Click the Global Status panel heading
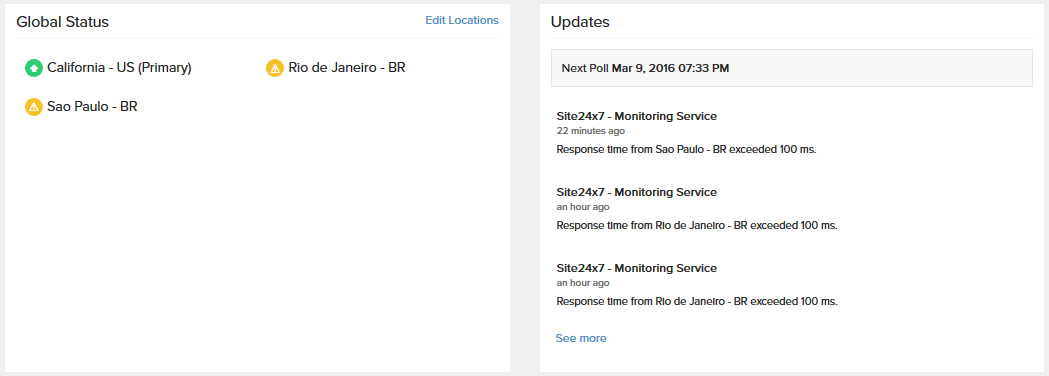 click(x=62, y=22)
